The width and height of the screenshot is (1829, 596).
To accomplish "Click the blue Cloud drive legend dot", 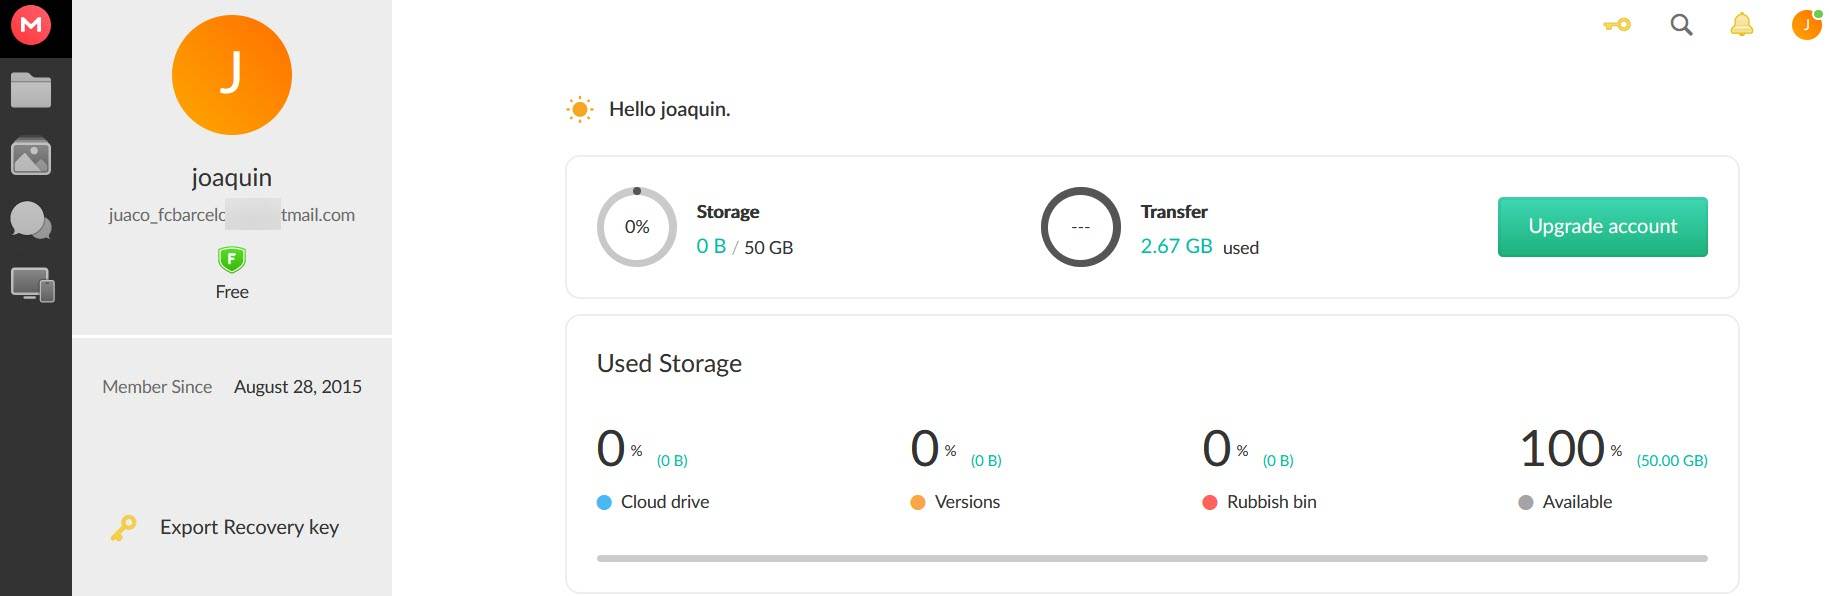I will point(604,503).
